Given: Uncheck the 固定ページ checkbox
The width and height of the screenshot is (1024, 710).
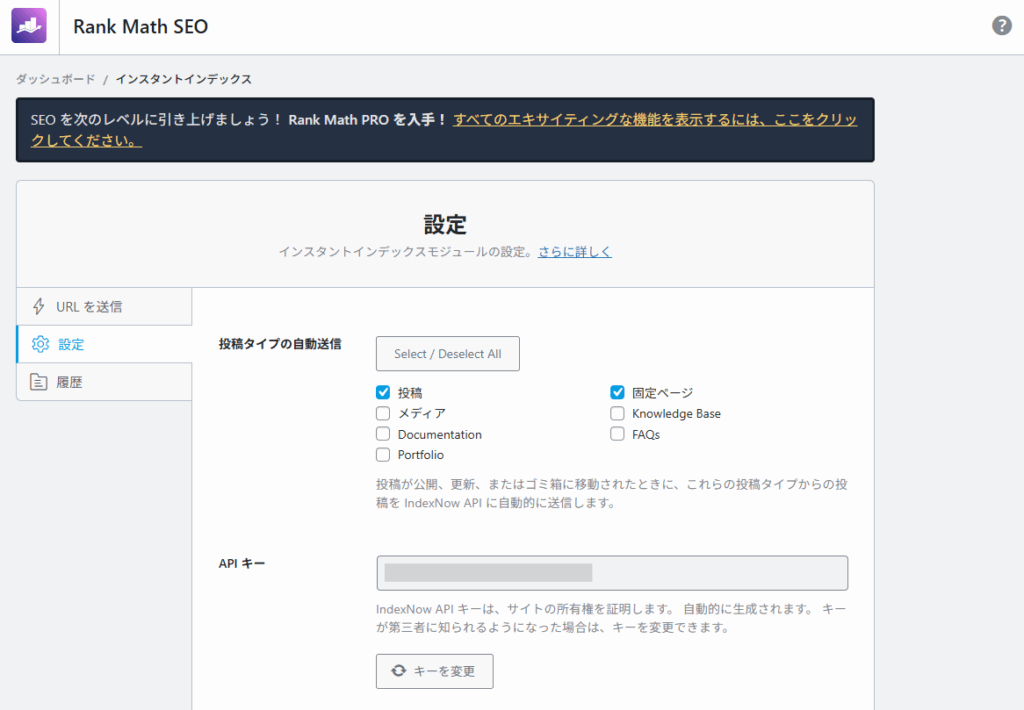Looking at the screenshot, I should 617,393.
